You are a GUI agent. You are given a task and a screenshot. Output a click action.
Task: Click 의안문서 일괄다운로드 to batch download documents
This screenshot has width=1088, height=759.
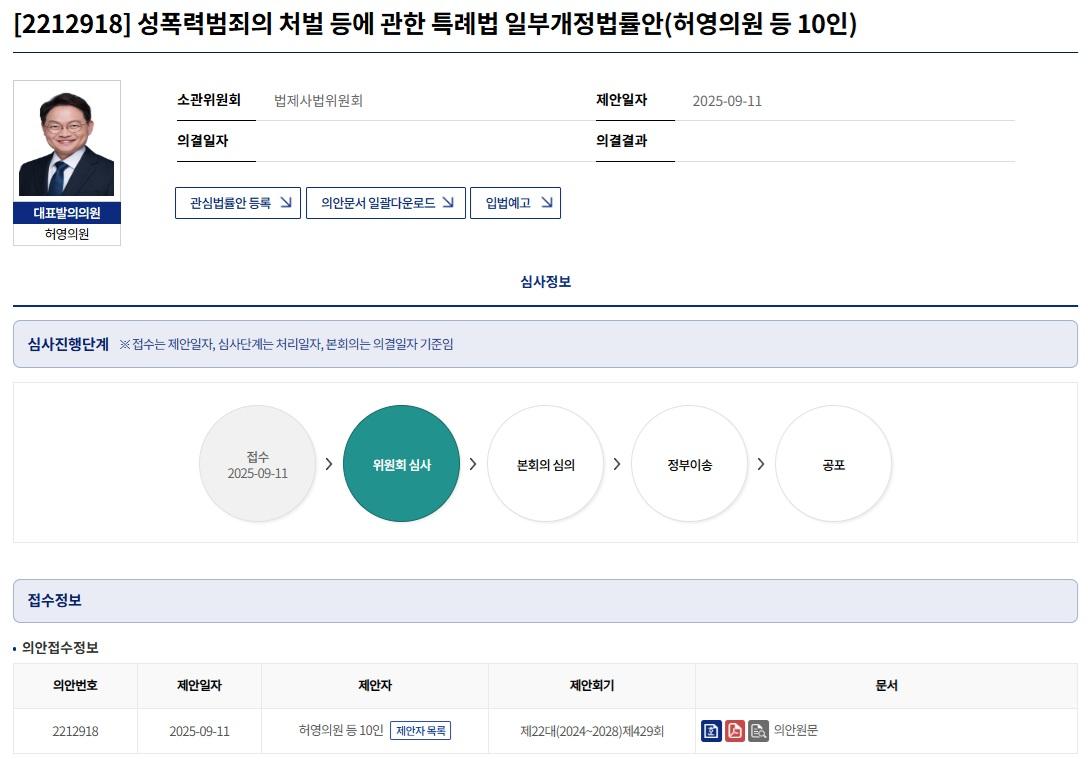coord(385,202)
